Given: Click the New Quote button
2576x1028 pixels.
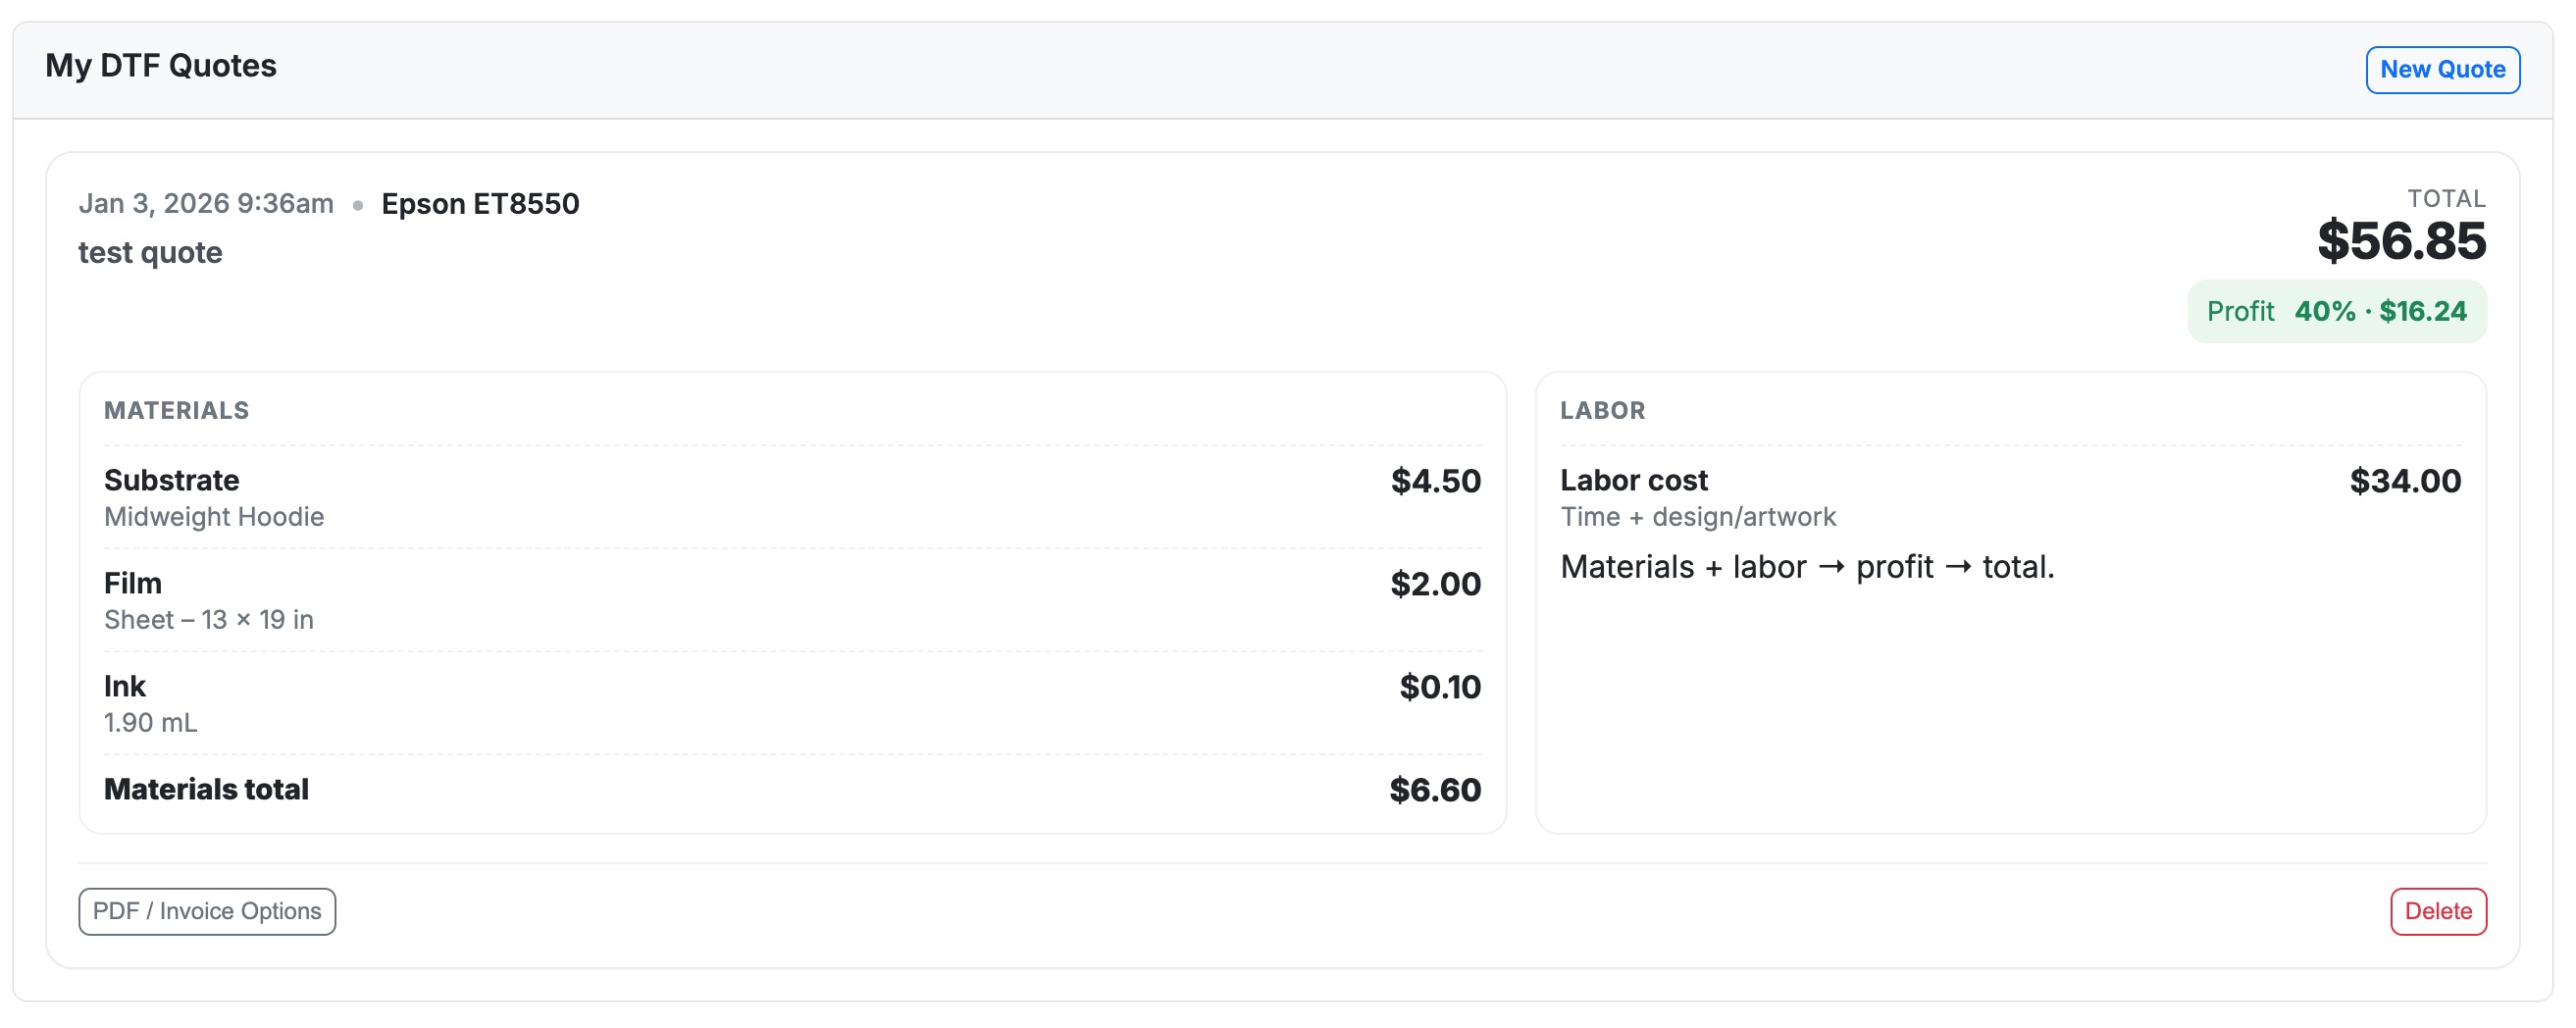Looking at the screenshot, I should point(2441,70).
